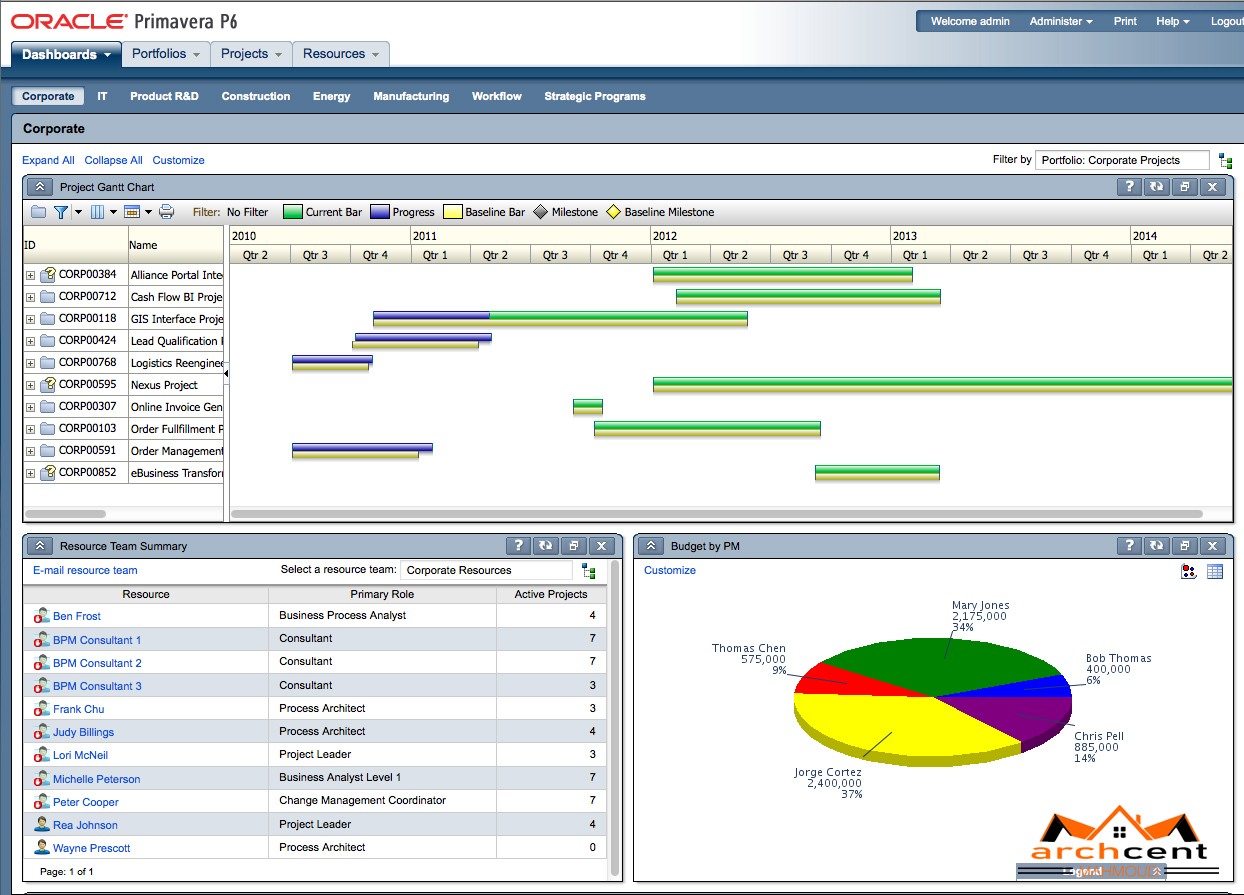Image resolution: width=1244 pixels, height=895 pixels.
Task: Open the columns icon dropdown arrow
Action: tap(114, 212)
